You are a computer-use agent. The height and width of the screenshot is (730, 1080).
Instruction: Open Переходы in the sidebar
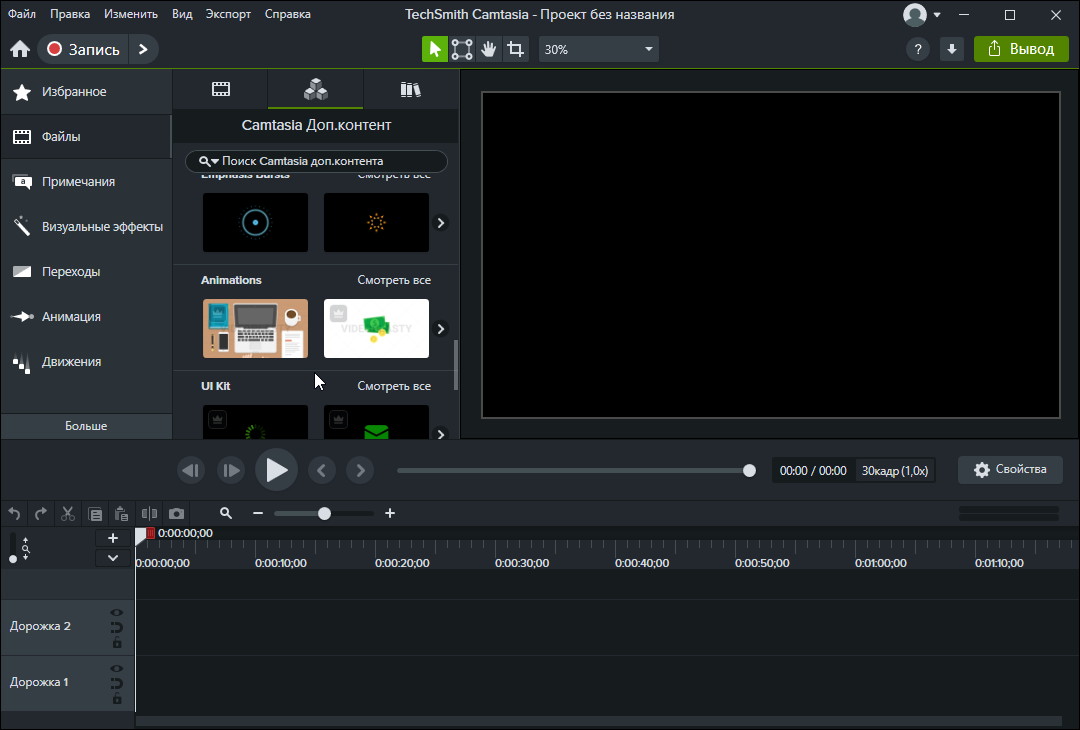click(x=86, y=271)
